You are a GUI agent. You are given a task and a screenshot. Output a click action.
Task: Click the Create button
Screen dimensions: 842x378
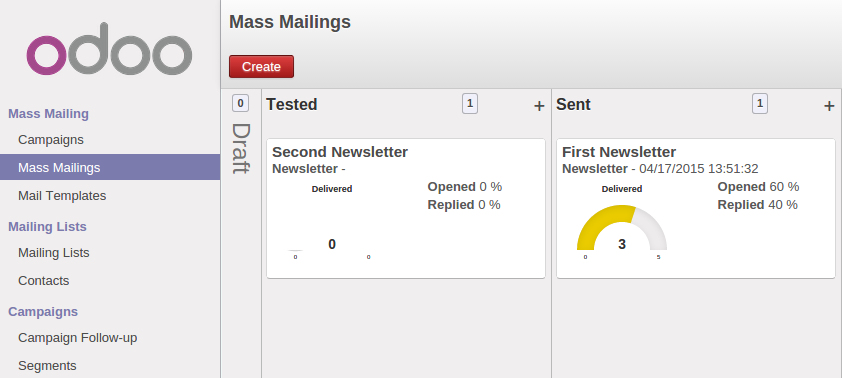point(262,67)
